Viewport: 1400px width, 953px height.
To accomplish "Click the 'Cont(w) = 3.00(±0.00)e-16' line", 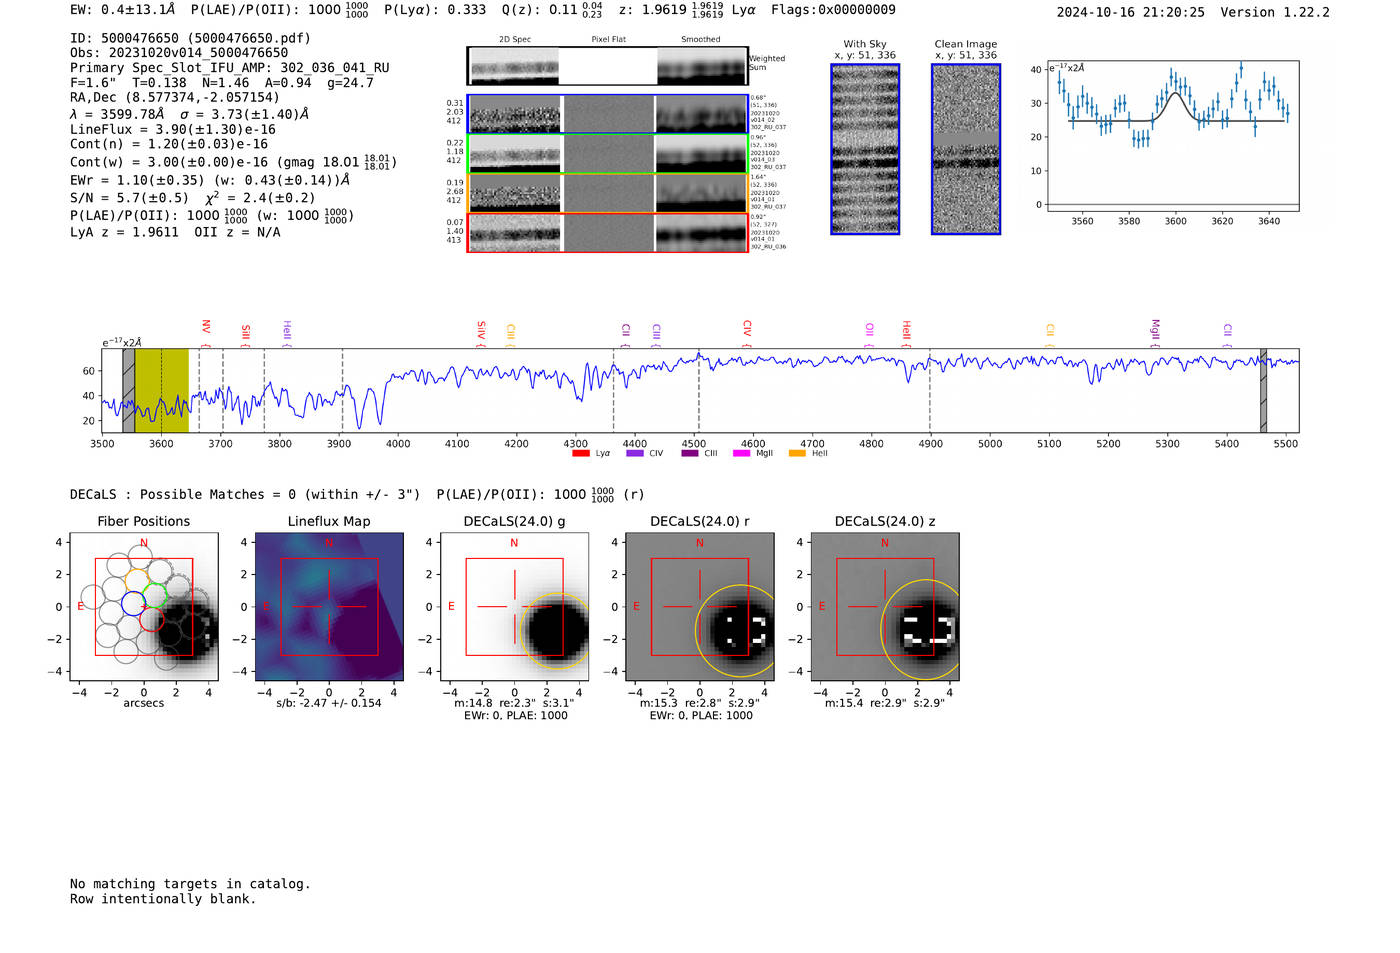I will coord(233,161).
